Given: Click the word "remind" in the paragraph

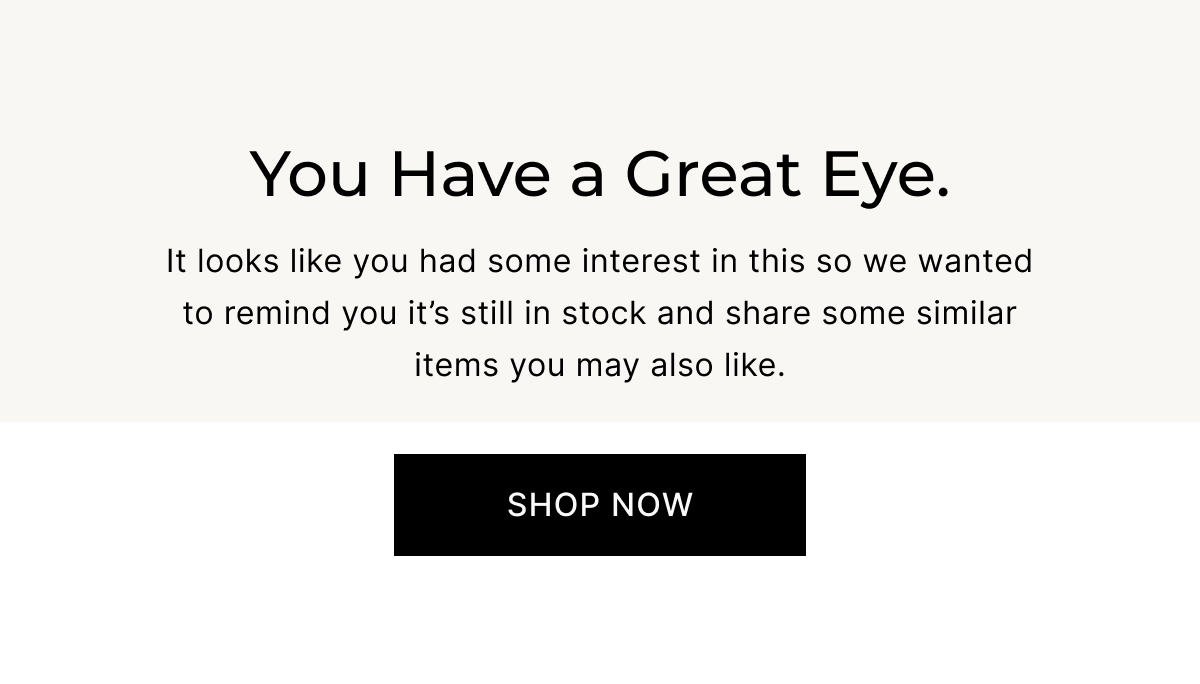Looking at the screenshot, I should [278, 313].
